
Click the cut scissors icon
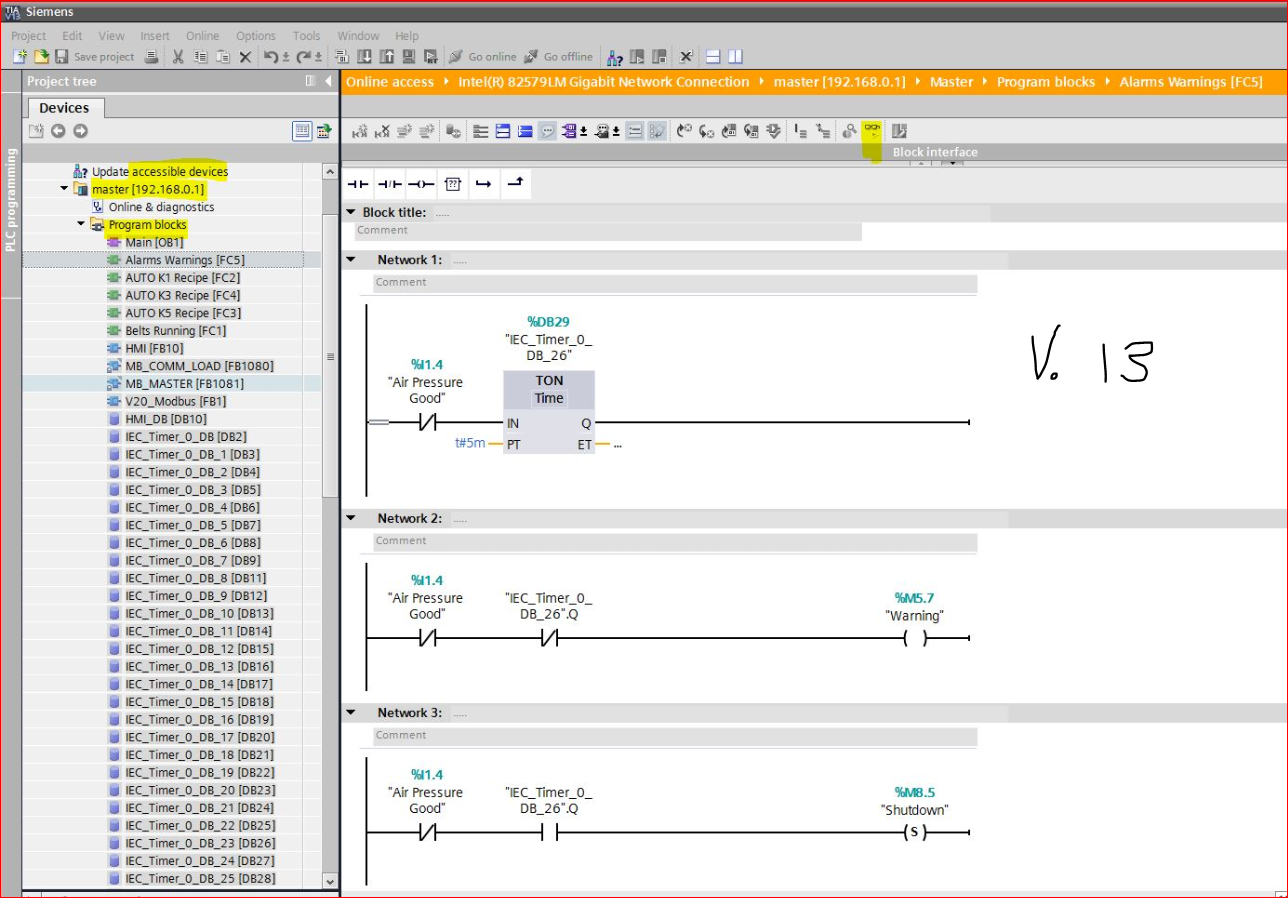(178, 57)
